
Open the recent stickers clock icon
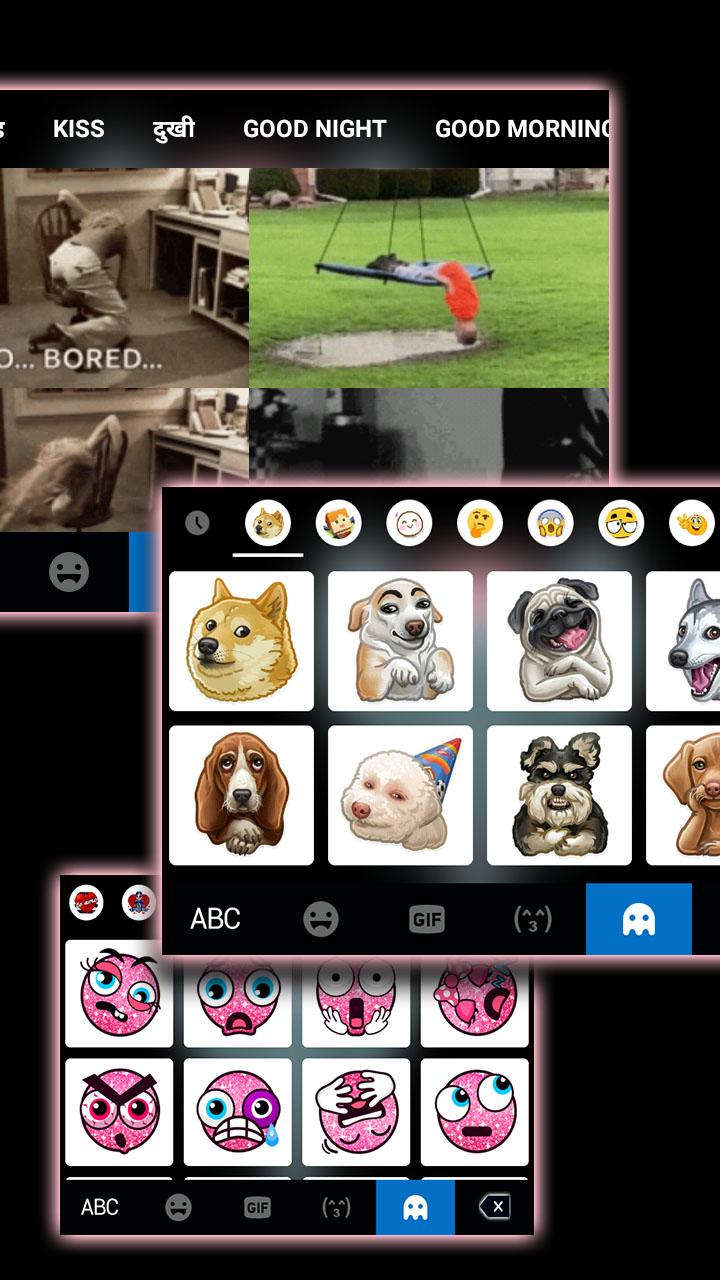coord(197,523)
